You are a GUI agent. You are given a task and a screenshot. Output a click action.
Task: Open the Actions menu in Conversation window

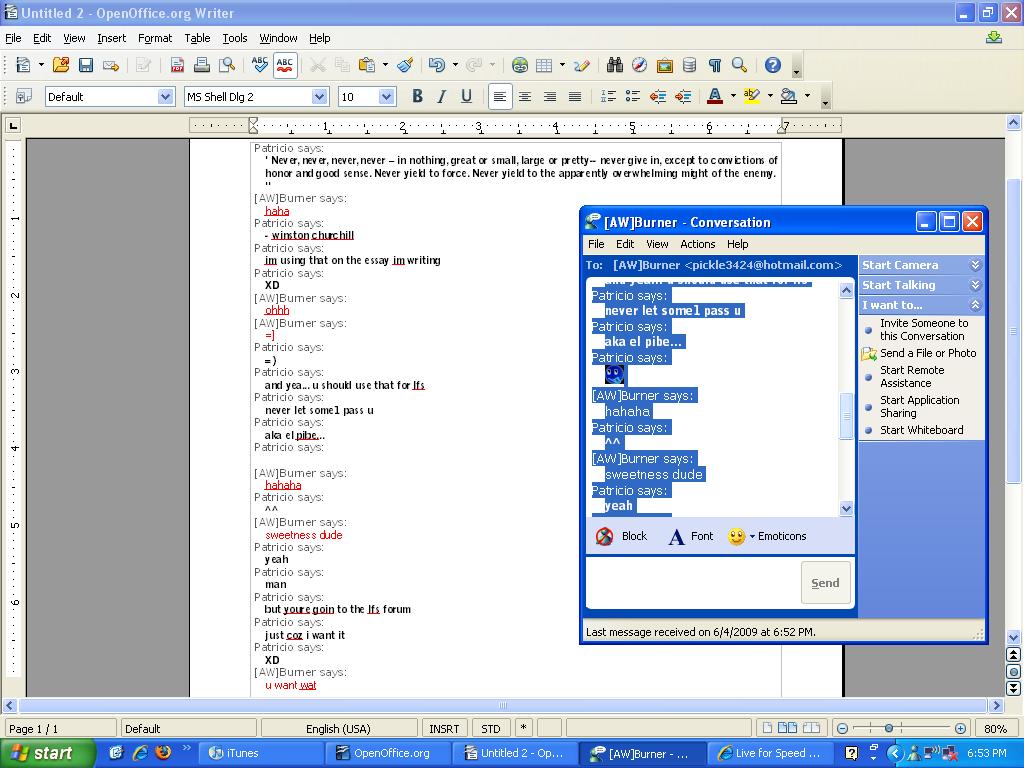697,244
